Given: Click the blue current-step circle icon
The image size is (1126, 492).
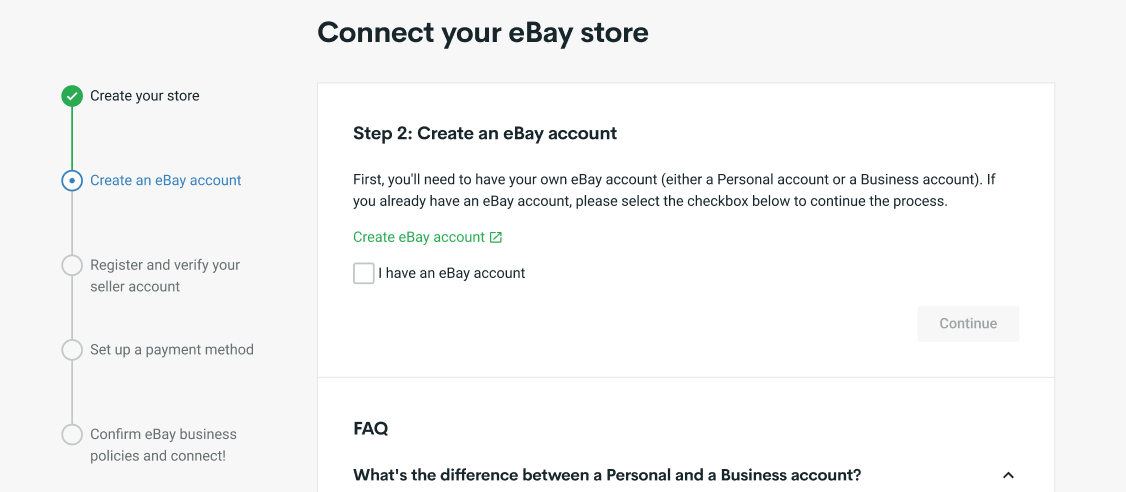Looking at the screenshot, I should tap(72, 180).
